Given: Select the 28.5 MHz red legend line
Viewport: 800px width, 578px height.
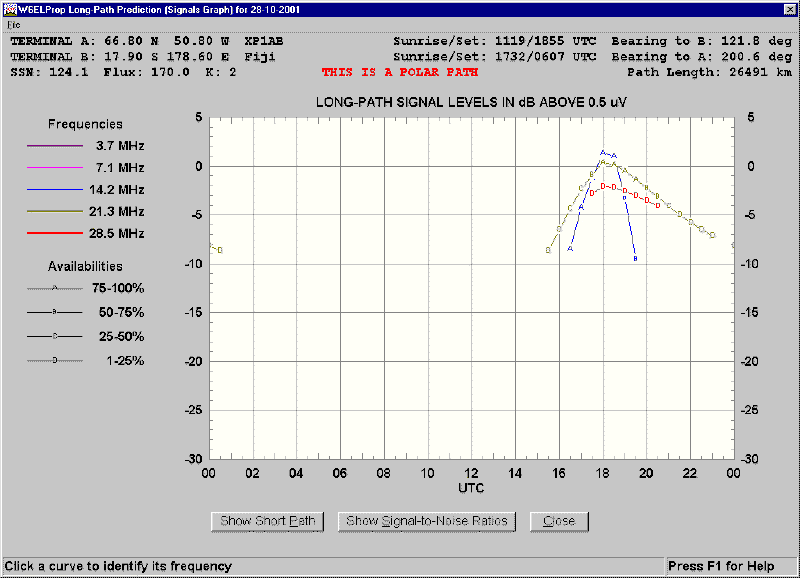Looking at the screenshot, I should click(55, 233).
